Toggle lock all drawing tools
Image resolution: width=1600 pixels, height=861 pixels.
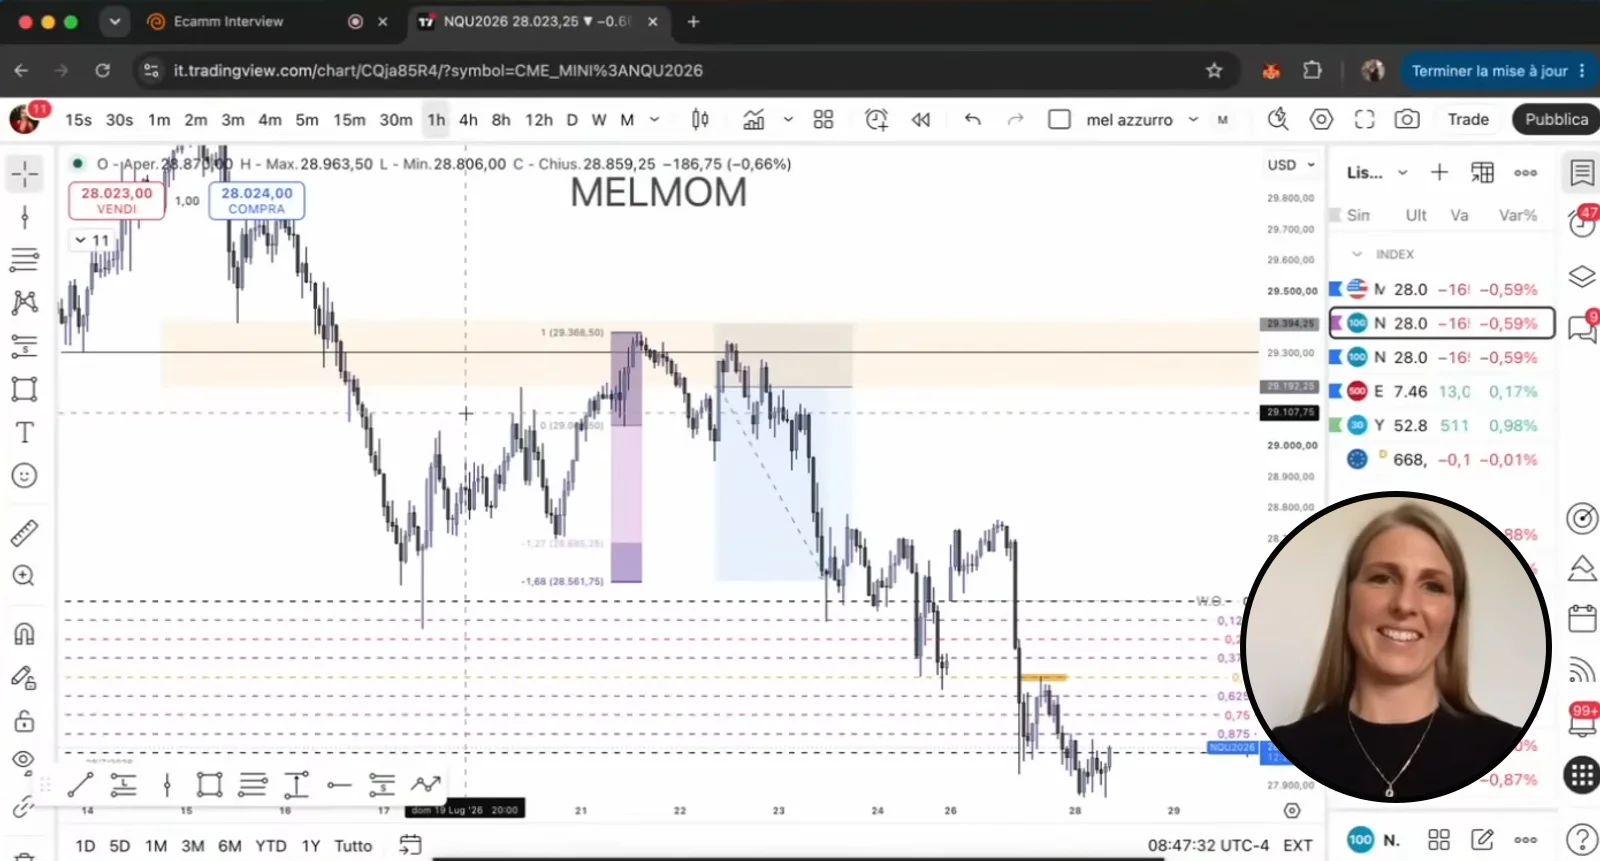pyautogui.click(x=25, y=721)
